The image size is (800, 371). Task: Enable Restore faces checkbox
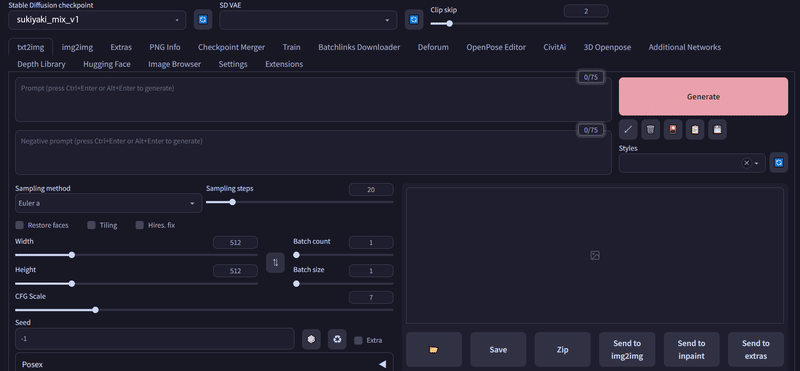pos(20,225)
